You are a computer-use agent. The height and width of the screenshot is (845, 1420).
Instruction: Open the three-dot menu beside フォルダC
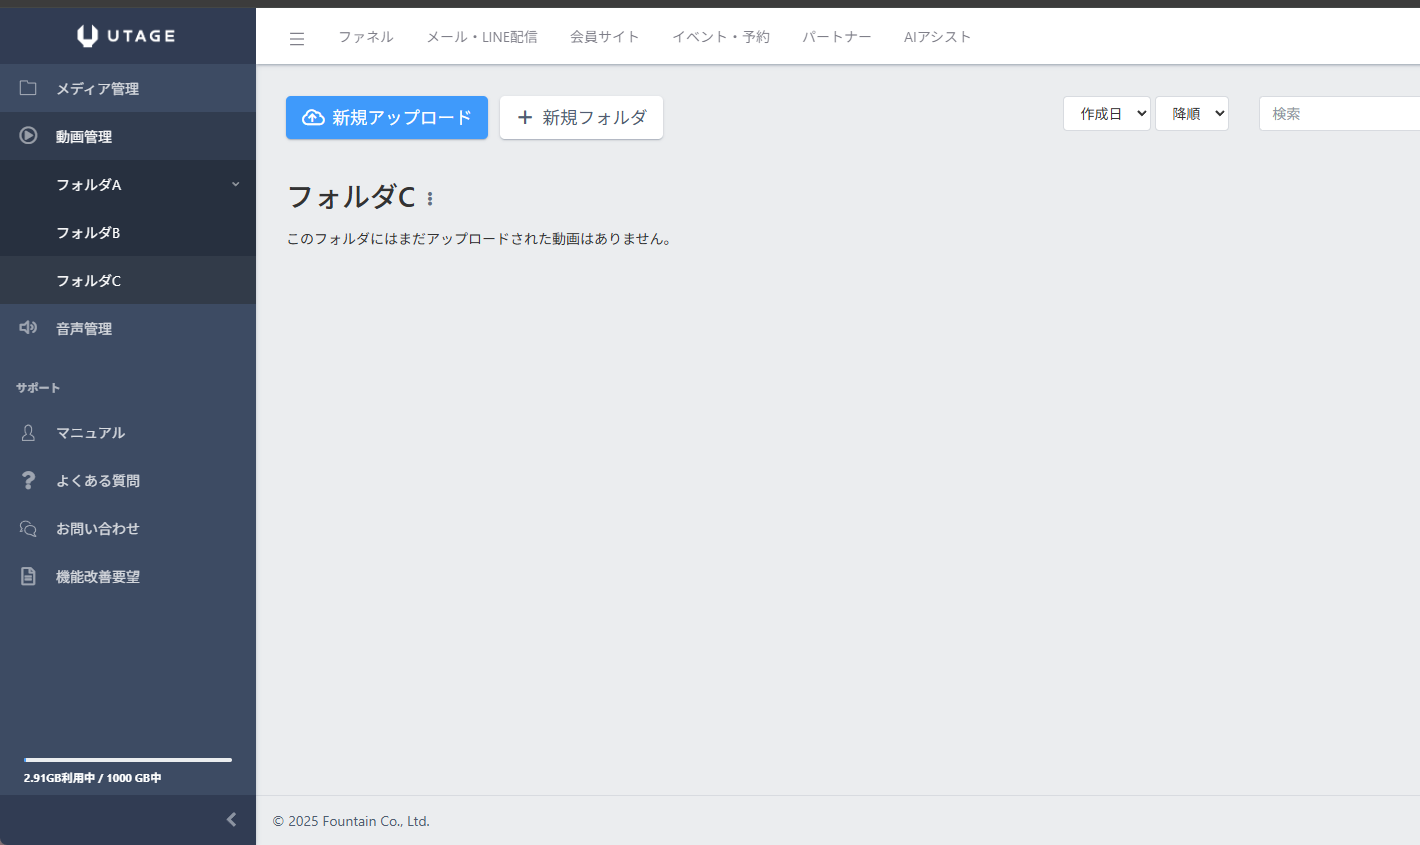[430, 199]
